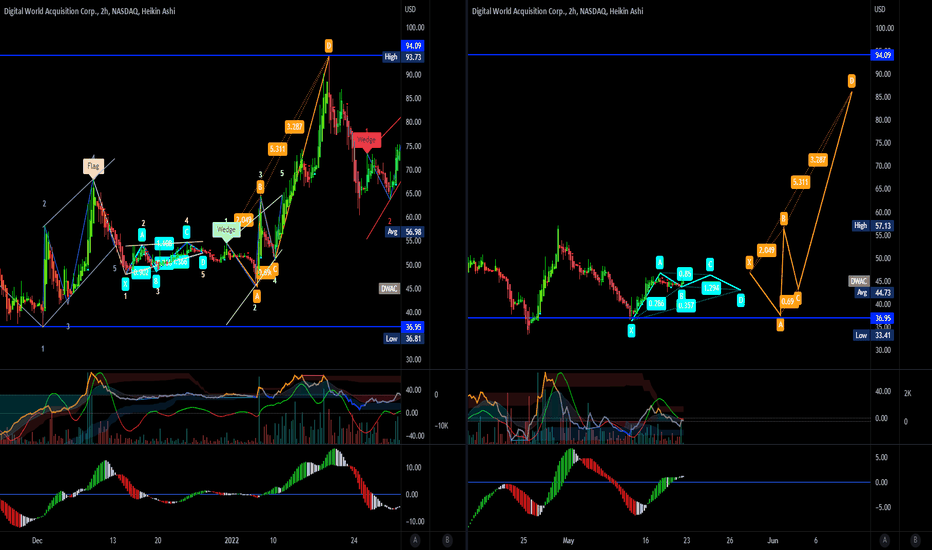Click blue '94.09' line label on right chart
The width and height of the screenshot is (932, 550).
882,55
